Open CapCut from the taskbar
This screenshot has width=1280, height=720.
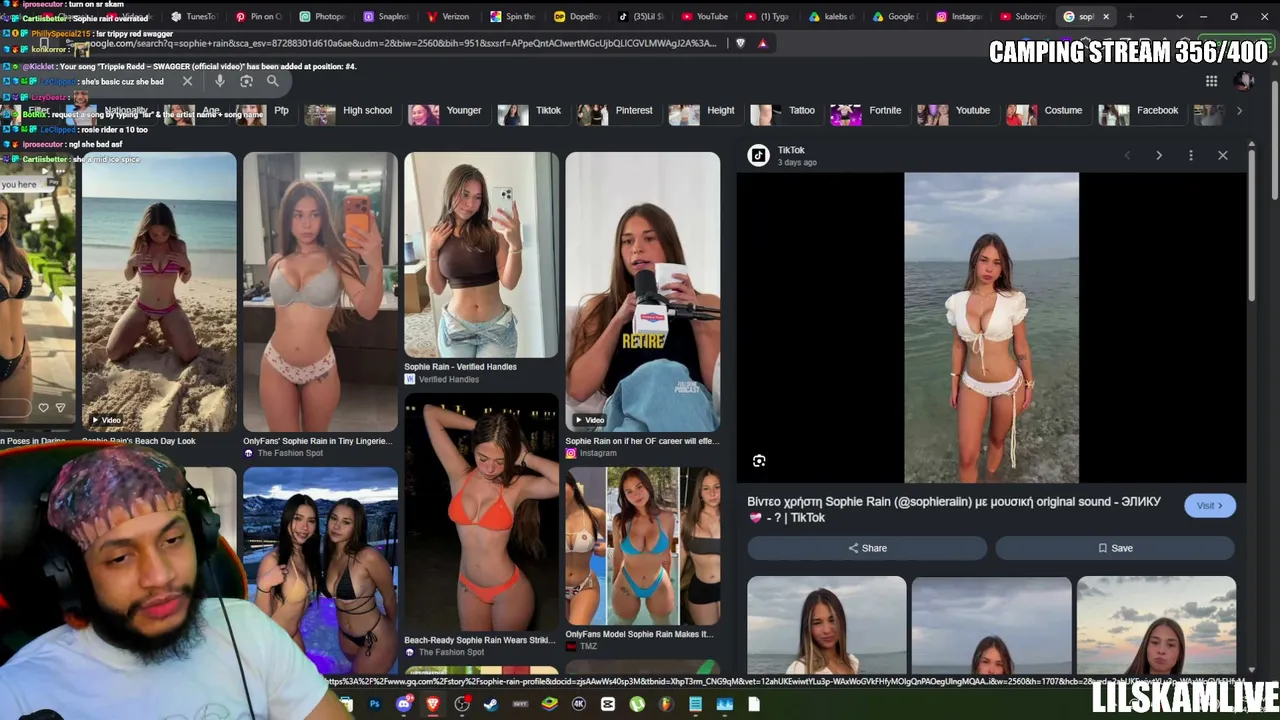pos(608,704)
